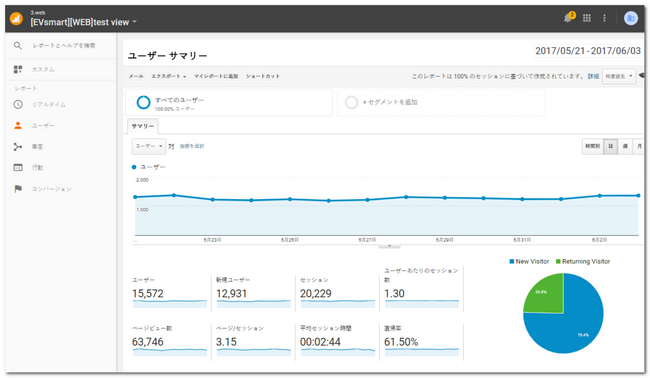Click the user account avatar
The width and height of the screenshot is (650, 378).
[x=631, y=18]
